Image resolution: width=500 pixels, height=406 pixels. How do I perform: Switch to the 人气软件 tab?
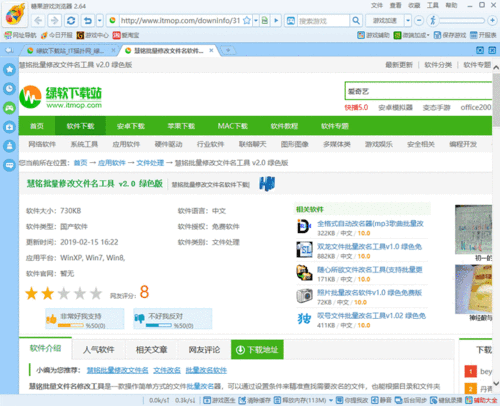[99, 350]
